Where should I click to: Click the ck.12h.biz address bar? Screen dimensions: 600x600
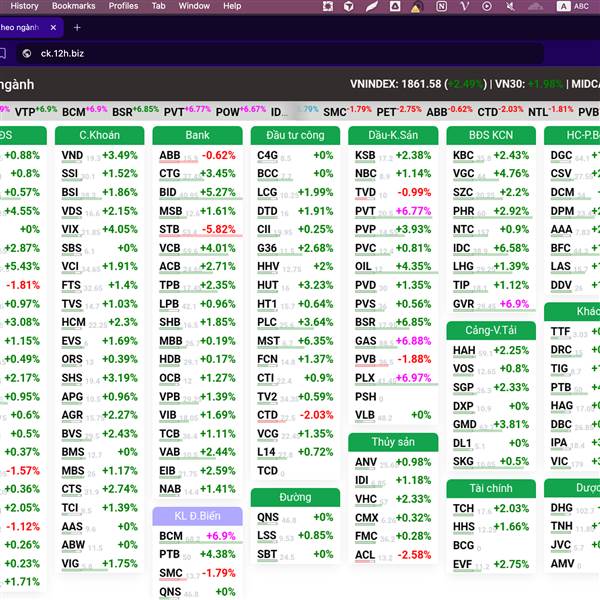[279, 53]
